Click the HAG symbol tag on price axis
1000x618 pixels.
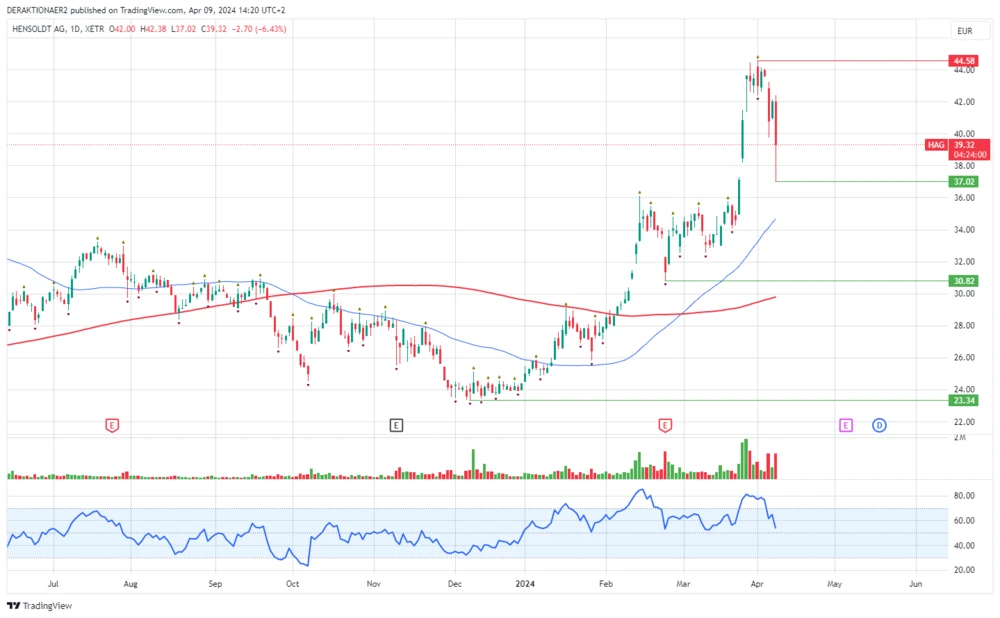[x=936, y=145]
